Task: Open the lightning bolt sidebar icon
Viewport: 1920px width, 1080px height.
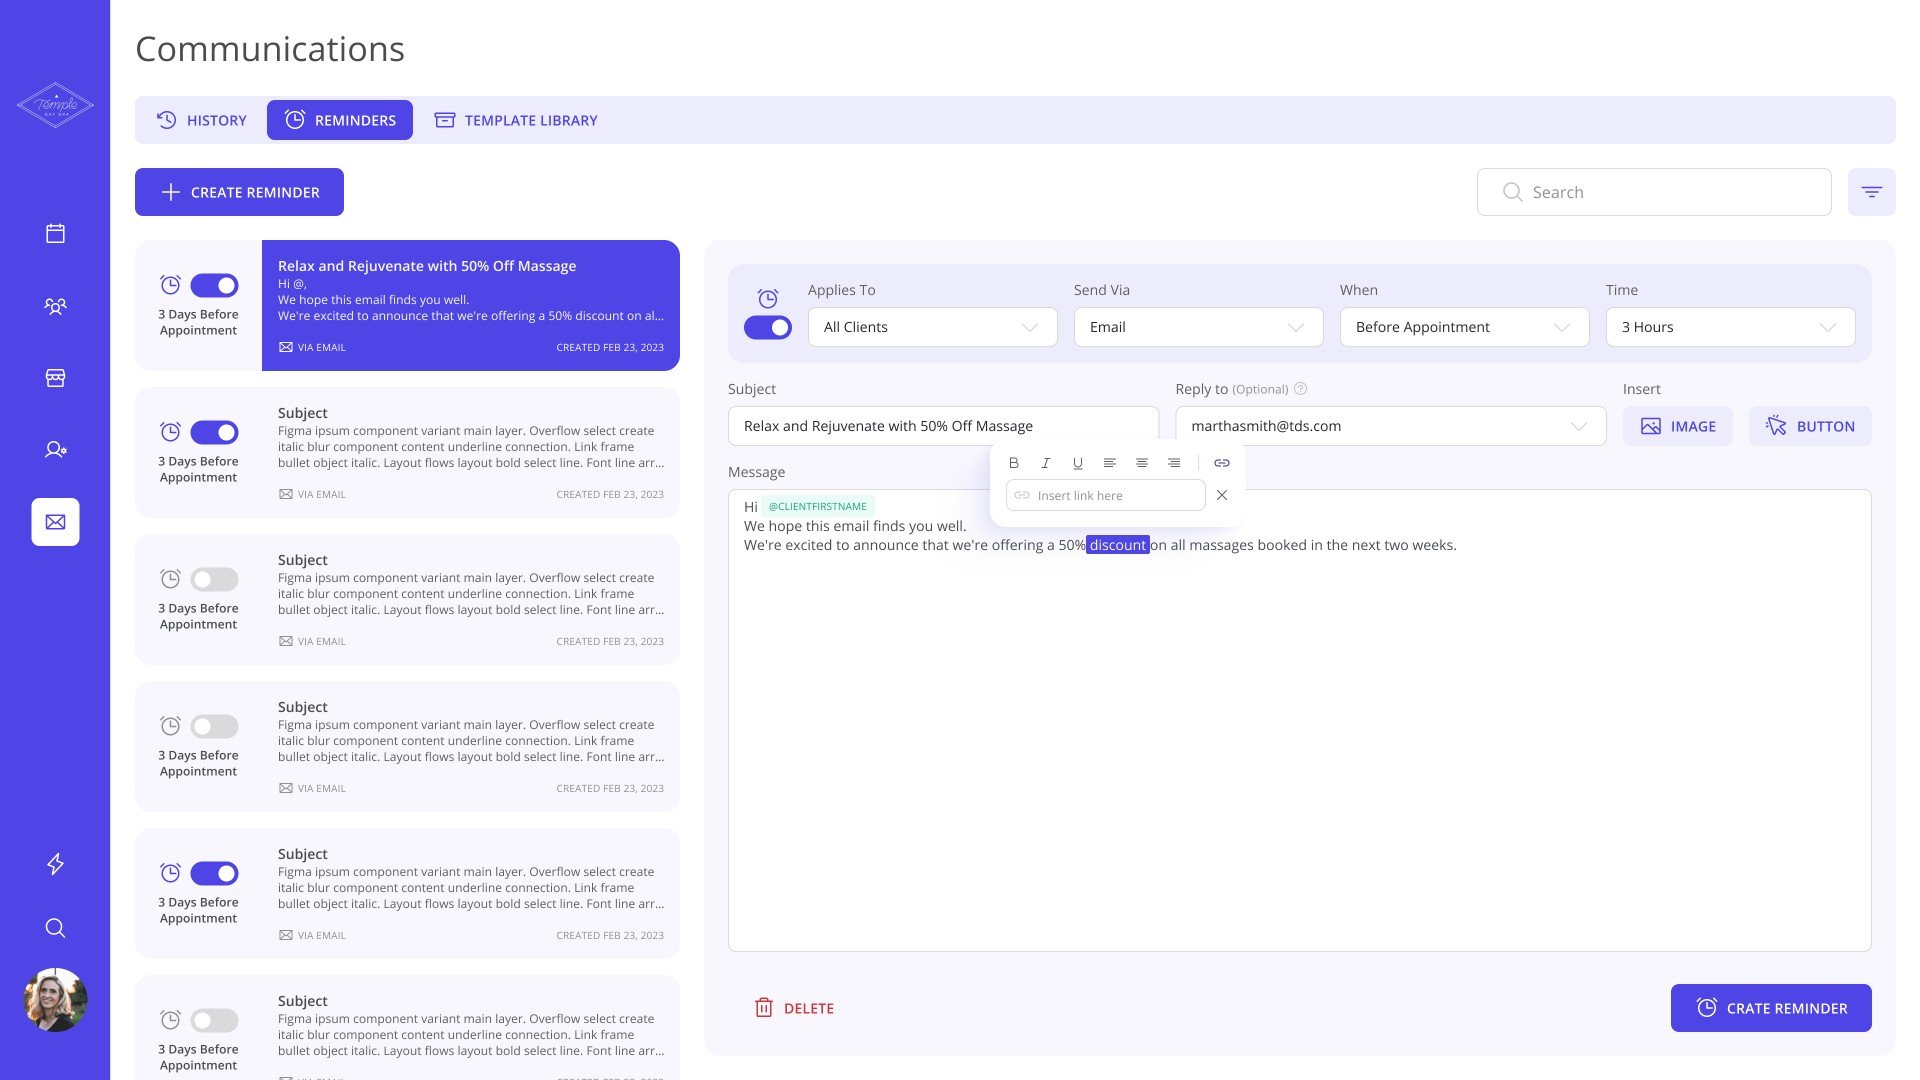Action: [55, 864]
